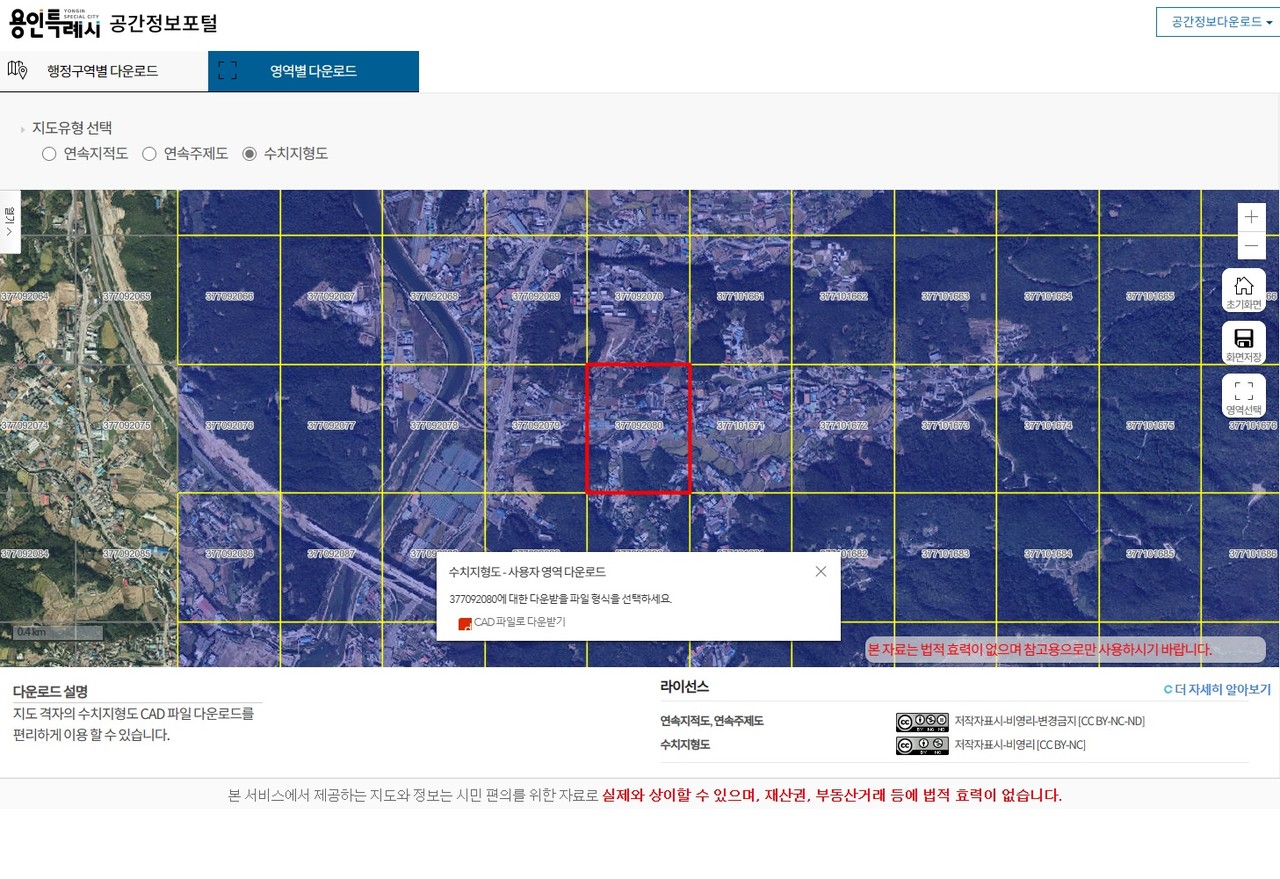Expand the 지도유형 선택 section arrow
Screen dimensions: 1280x879
click(23, 130)
